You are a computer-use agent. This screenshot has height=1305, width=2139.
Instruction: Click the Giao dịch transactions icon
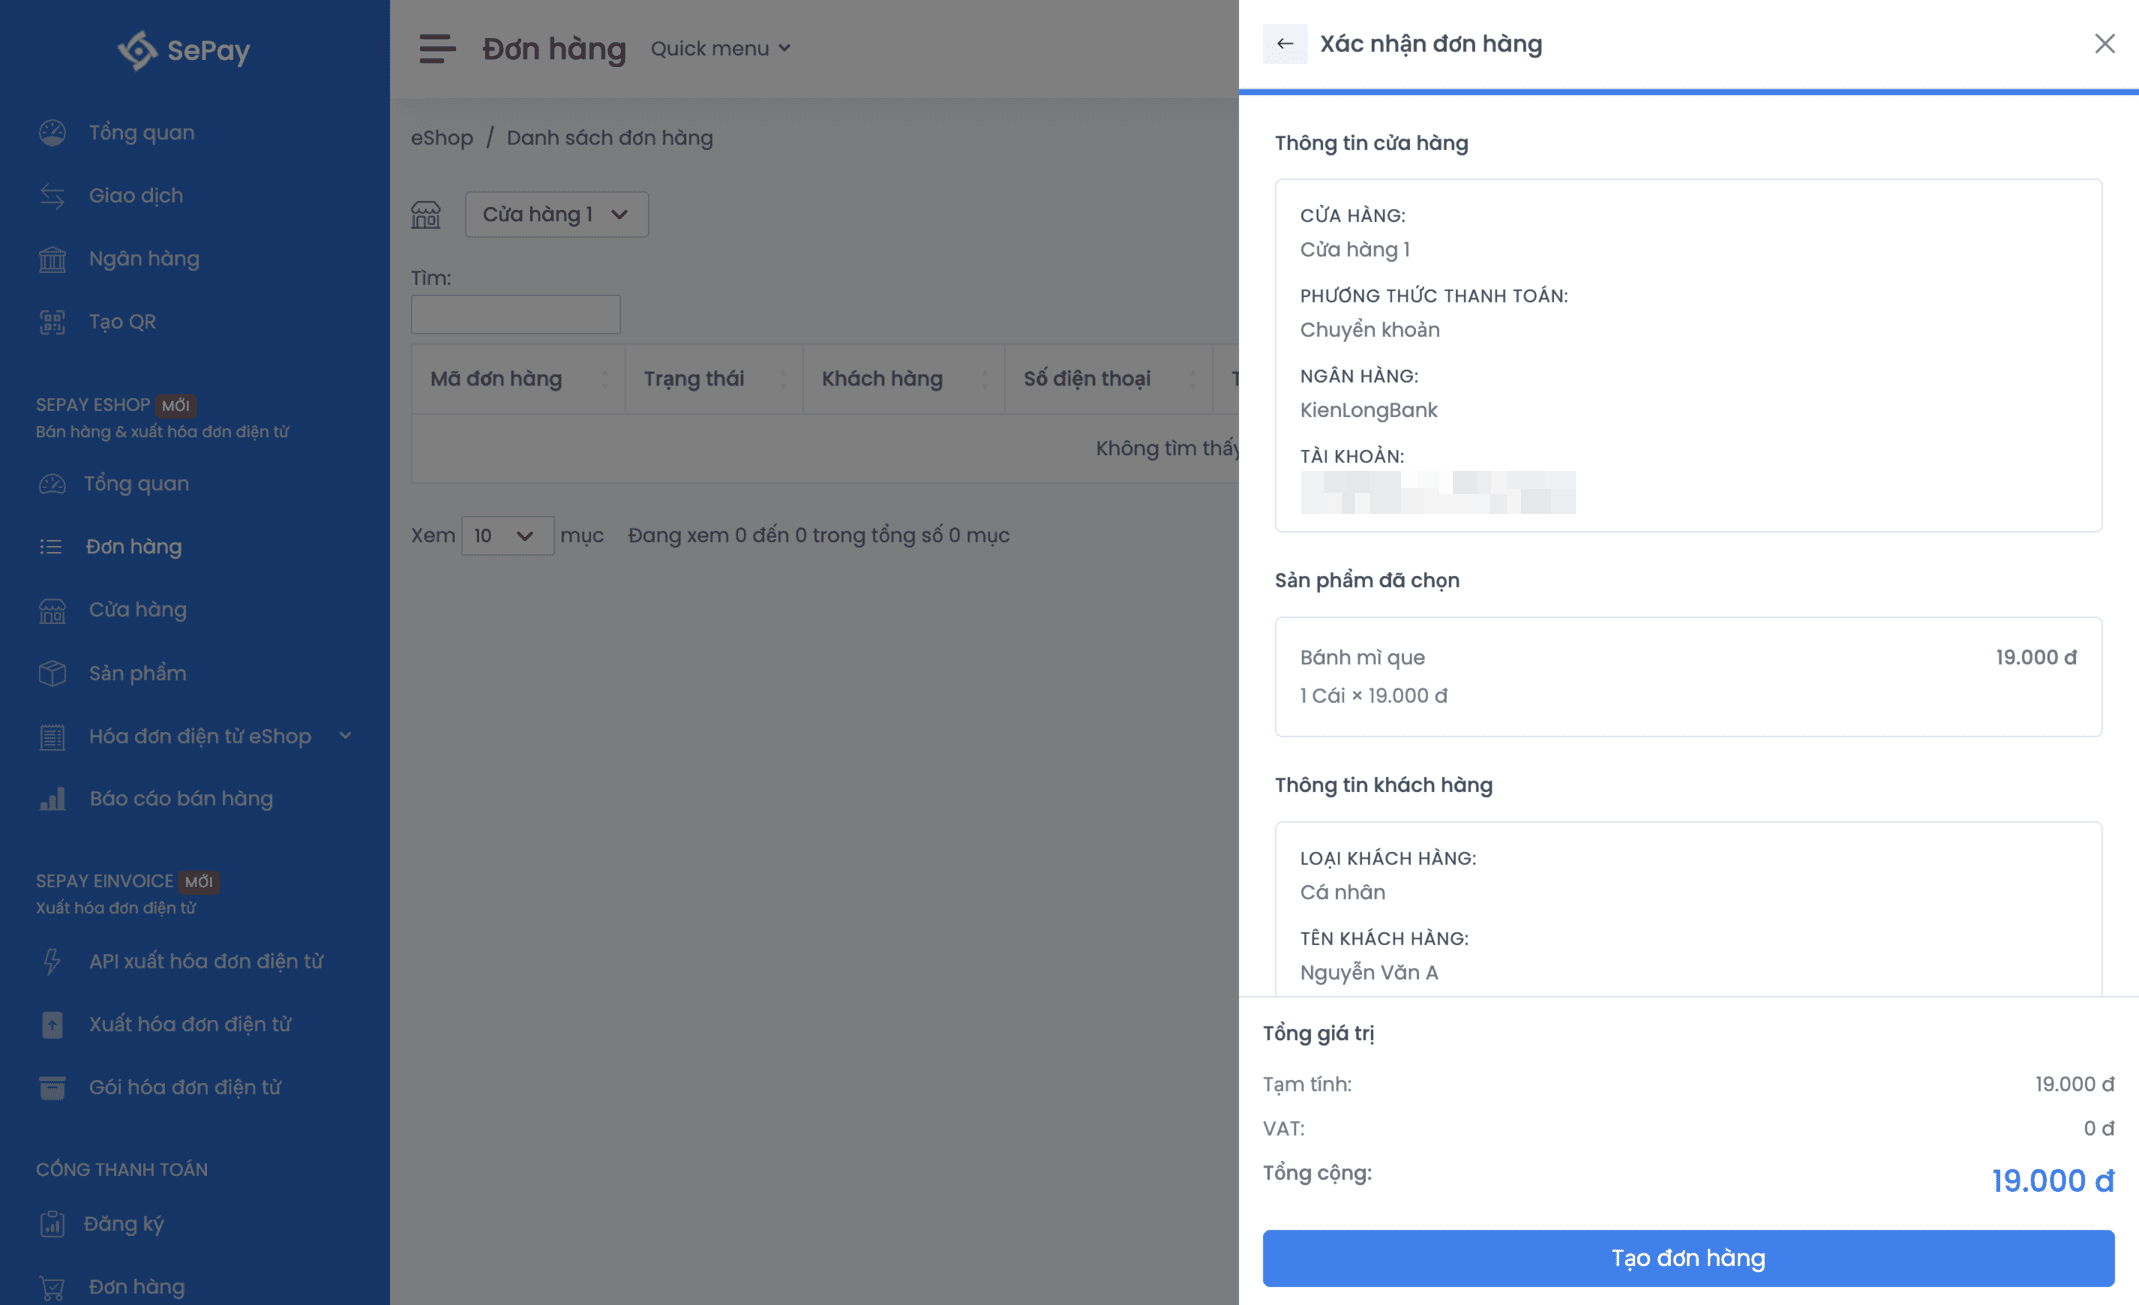click(52, 196)
